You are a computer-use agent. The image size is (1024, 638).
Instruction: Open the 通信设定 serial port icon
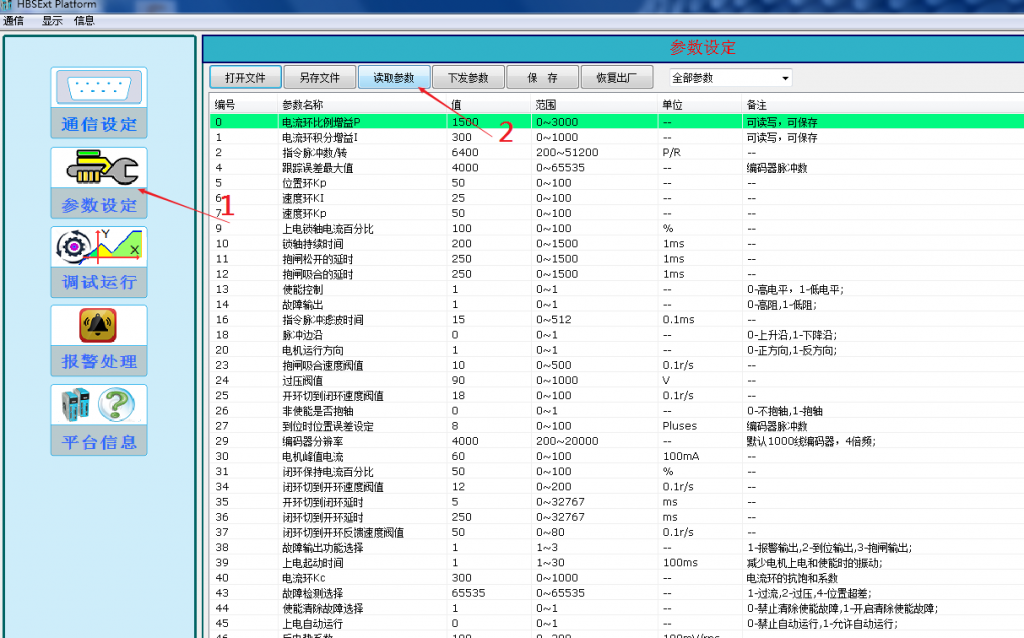coord(99,88)
